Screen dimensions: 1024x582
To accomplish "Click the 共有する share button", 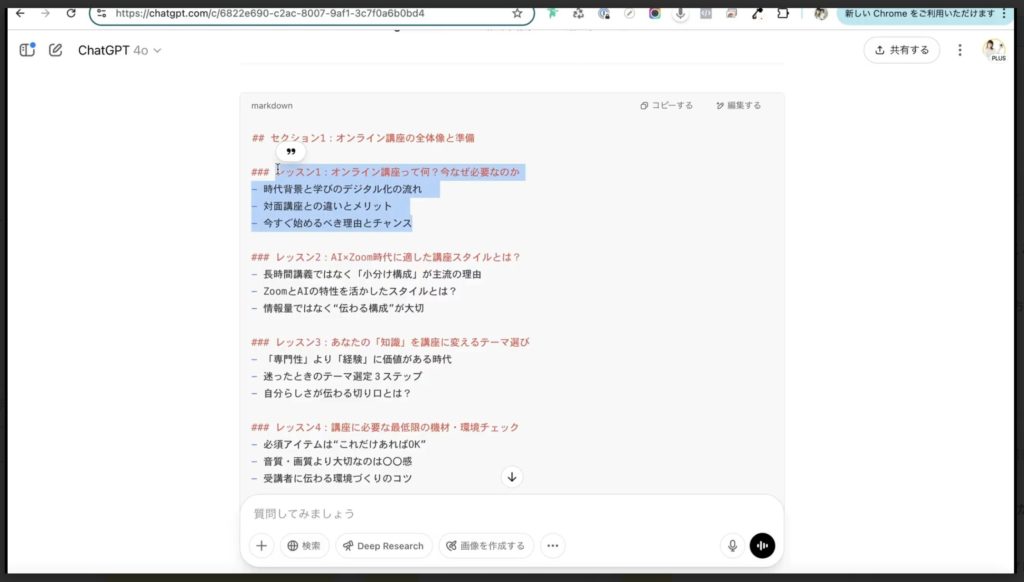I will coord(901,50).
